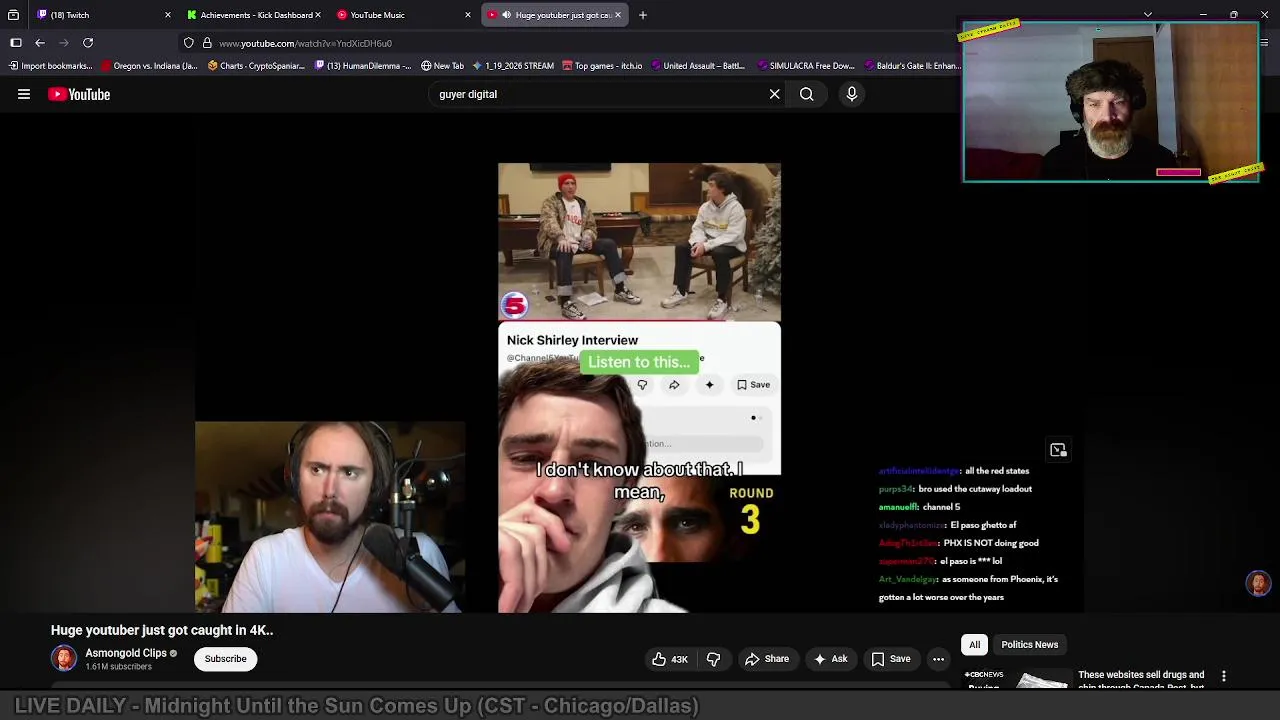
Task: Subscribe to Asmongold Clips
Action: pos(225,659)
